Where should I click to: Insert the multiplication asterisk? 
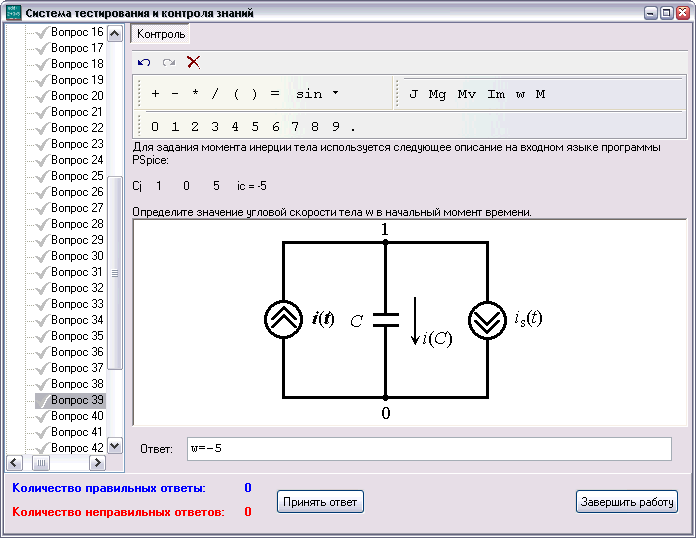click(195, 94)
